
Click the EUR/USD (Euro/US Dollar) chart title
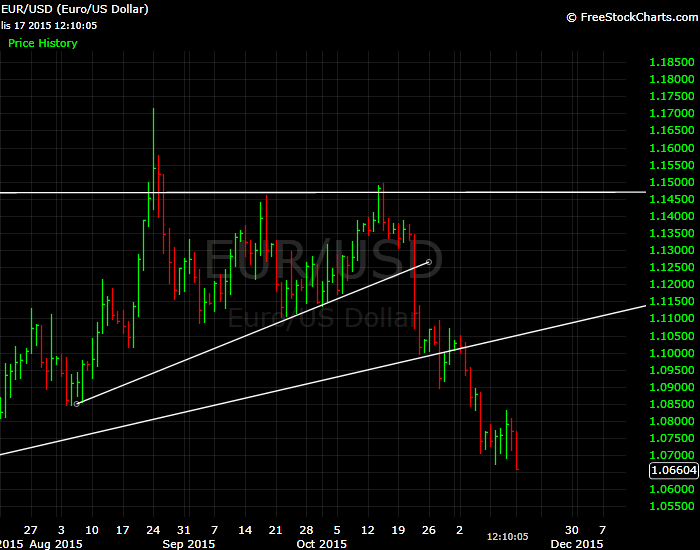point(75,9)
